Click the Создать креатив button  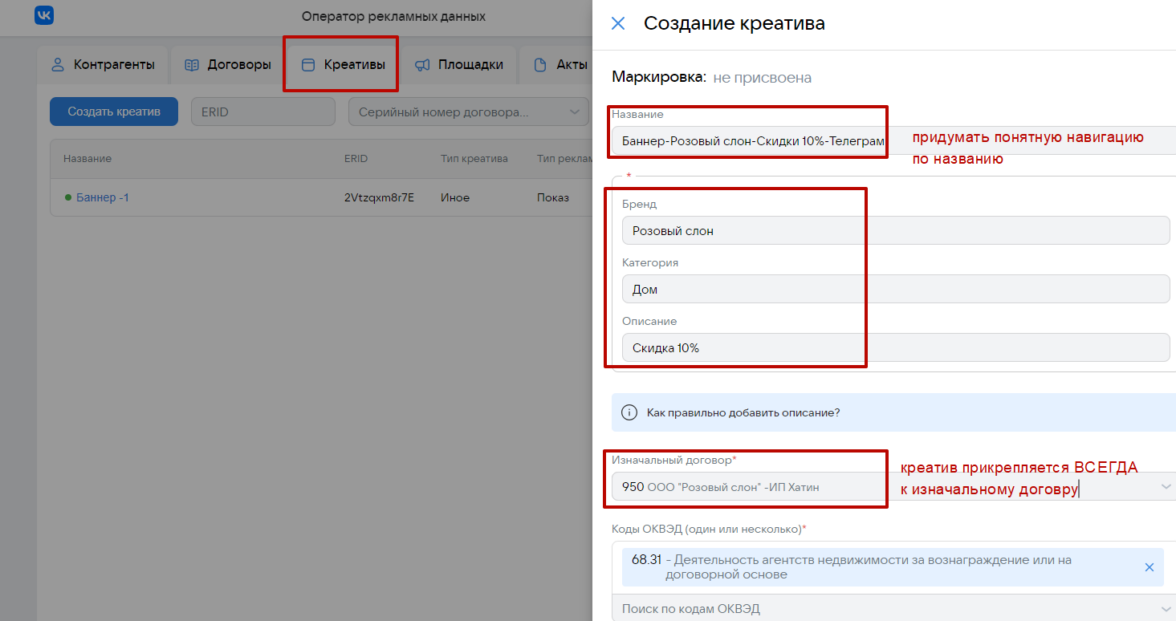click(x=114, y=112)
